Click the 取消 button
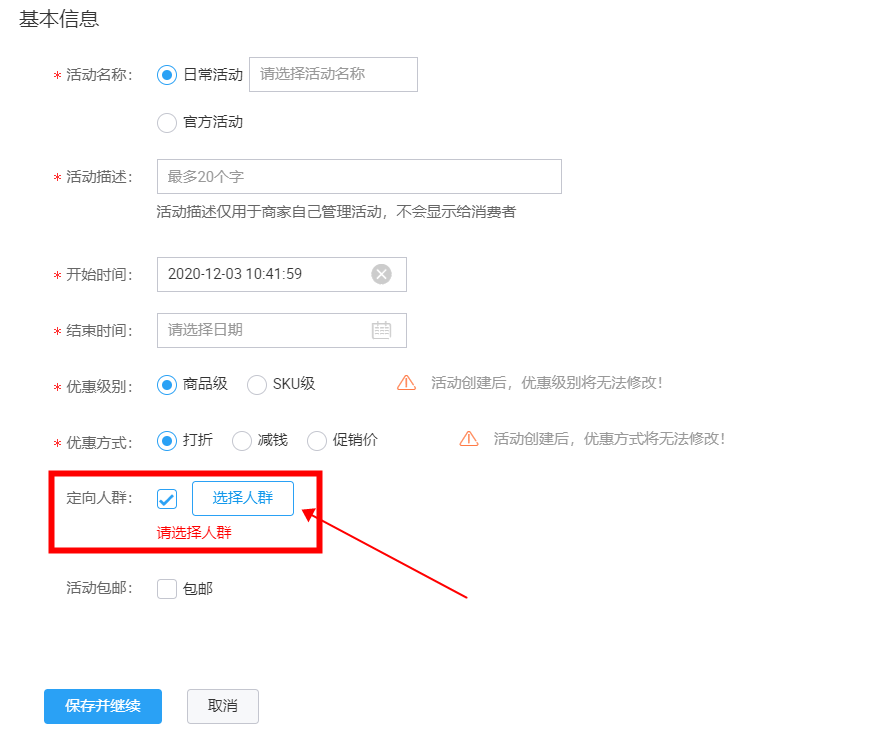Screen dimensions: 894x746 222,706
